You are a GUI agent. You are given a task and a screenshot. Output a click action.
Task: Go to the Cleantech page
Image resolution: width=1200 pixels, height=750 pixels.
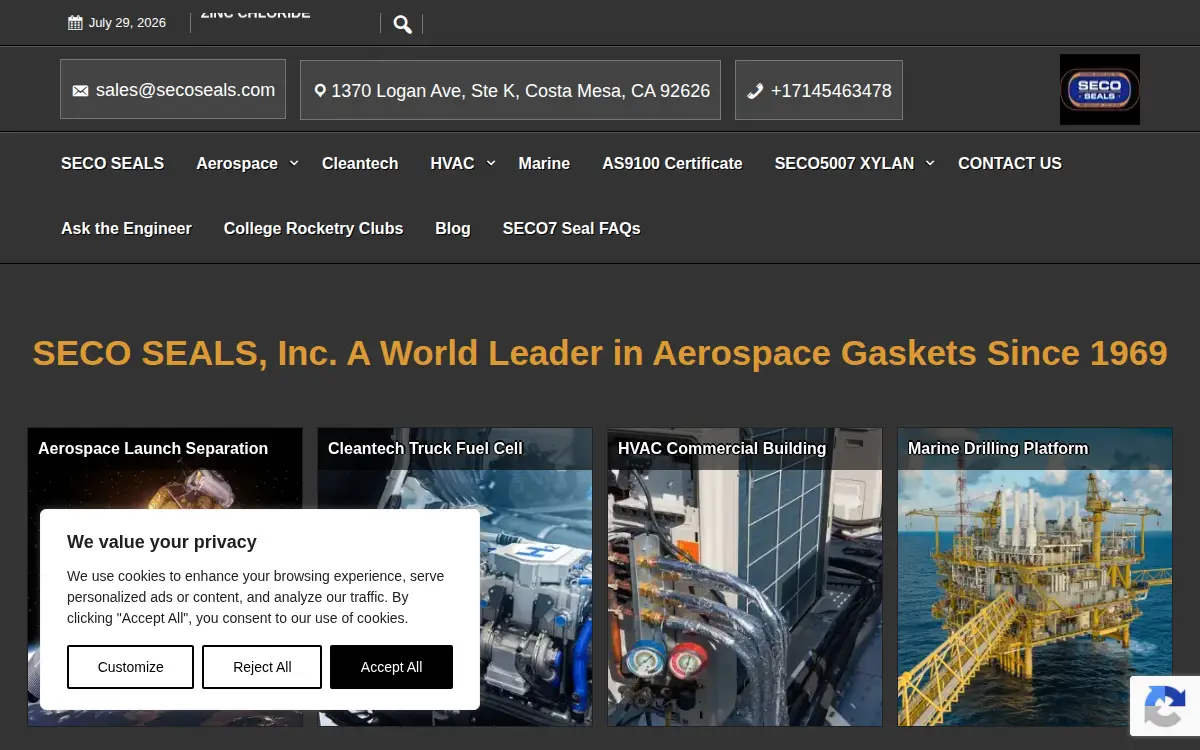click(360, 163)
